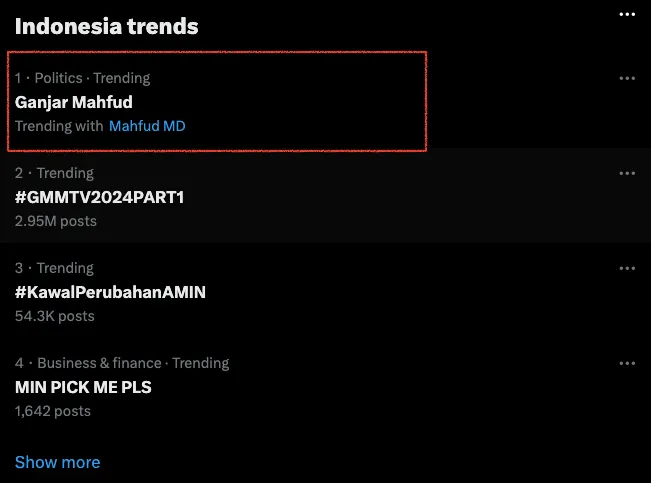Open more options for MIN PICK ME PLS
651x483 pixels.
627,363
